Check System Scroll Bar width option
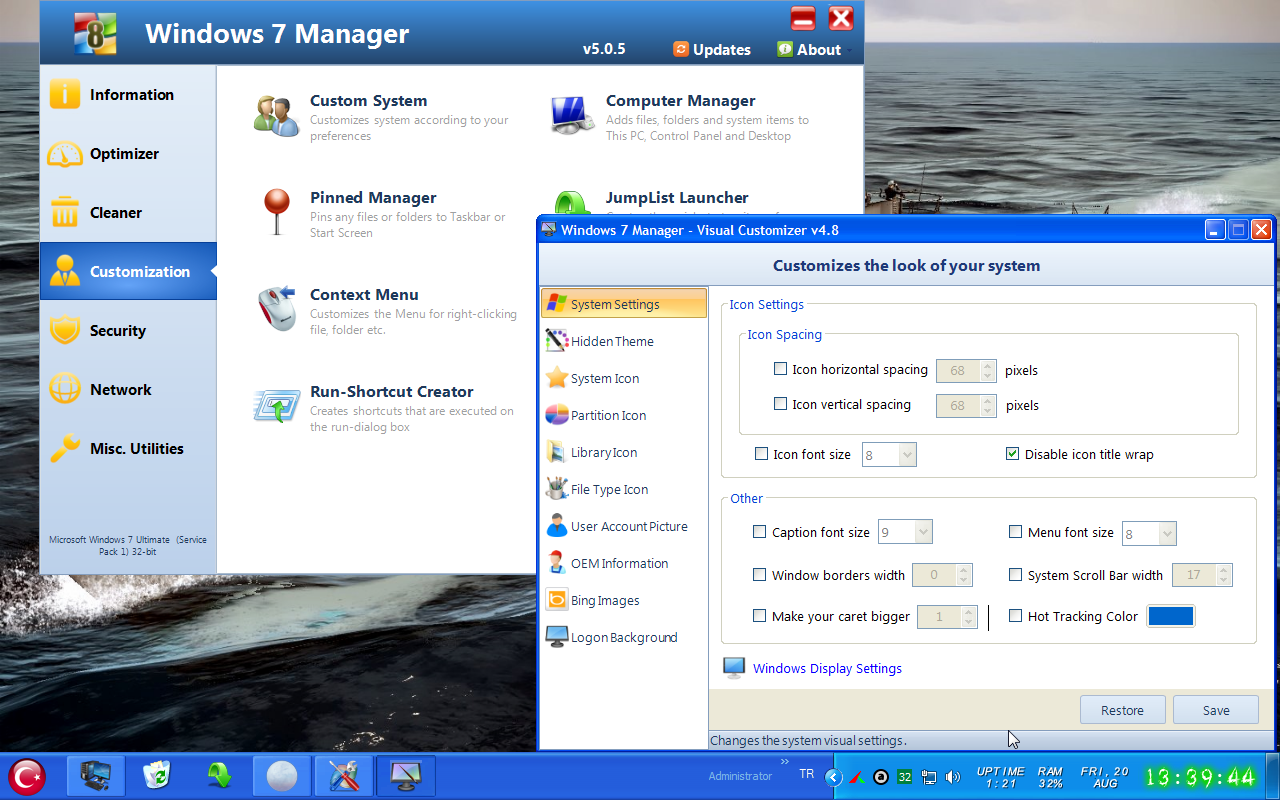This screenshot has width=1280, height=800. 1016,575
